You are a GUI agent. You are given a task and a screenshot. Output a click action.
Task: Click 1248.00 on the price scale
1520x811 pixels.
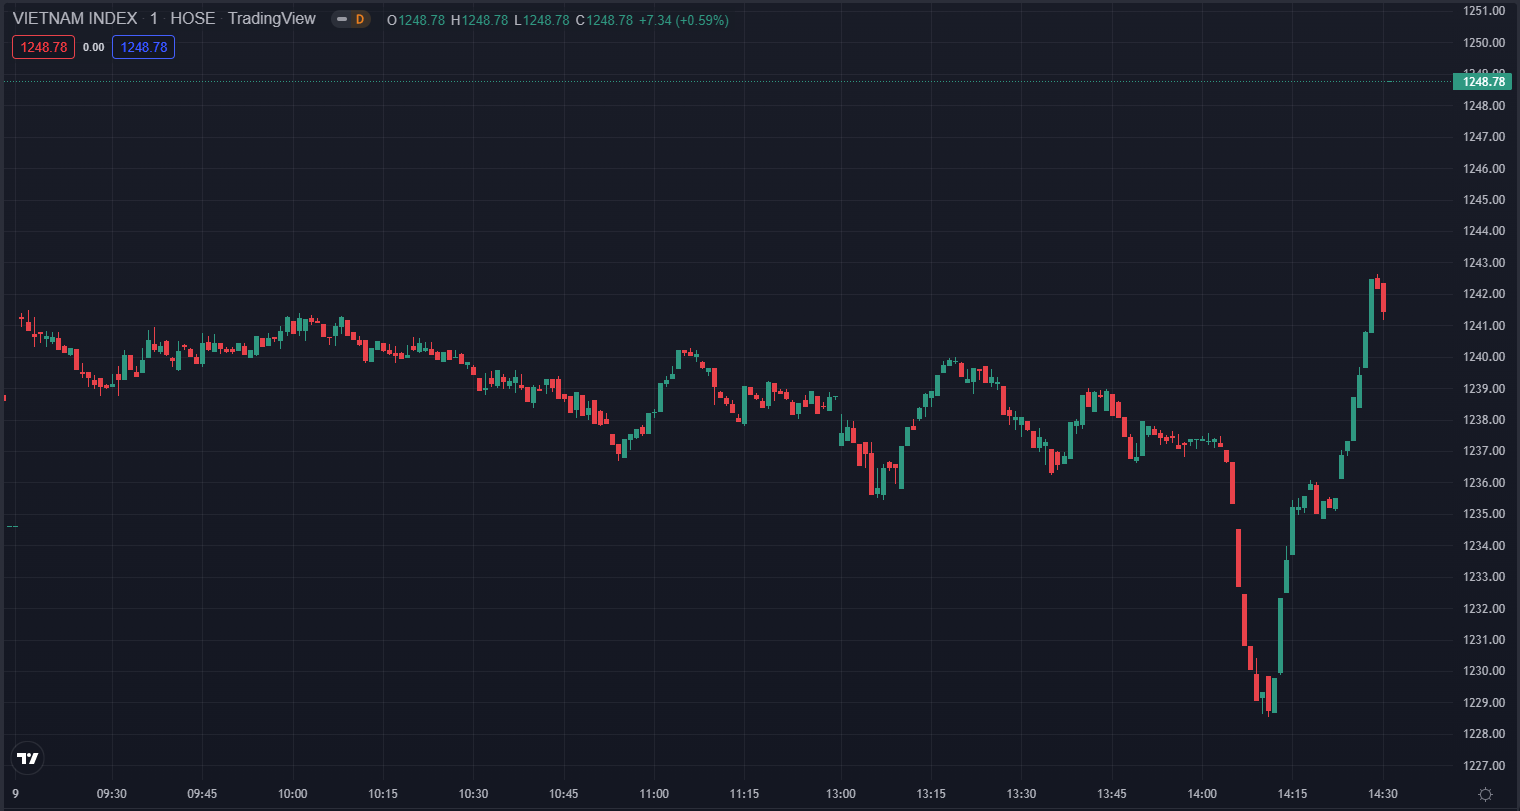pyautogui.click(x=1484, y=106)
